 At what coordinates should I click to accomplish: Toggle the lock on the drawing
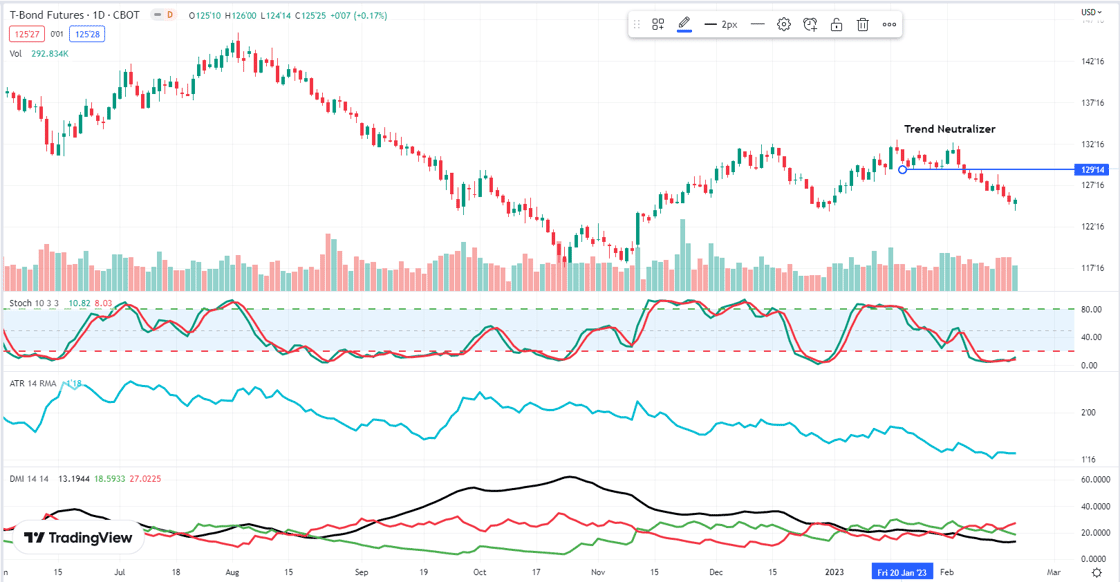coord(836,24)
